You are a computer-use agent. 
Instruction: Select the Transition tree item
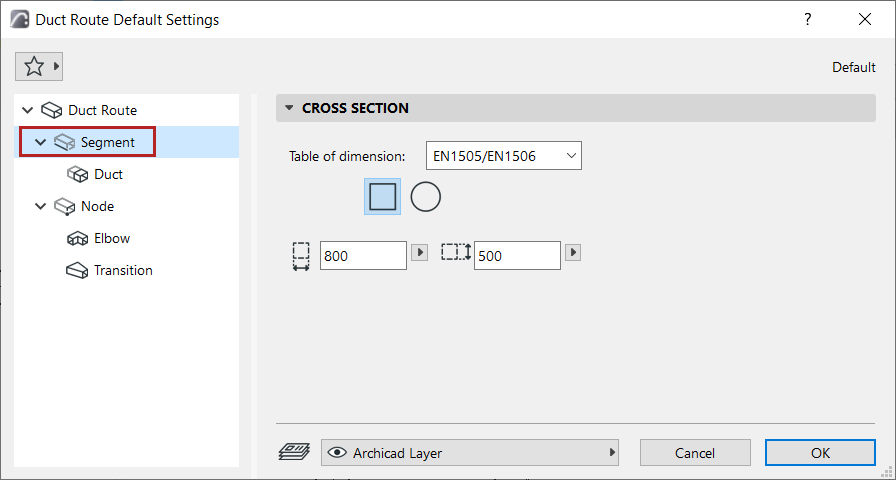click(123, 270)
